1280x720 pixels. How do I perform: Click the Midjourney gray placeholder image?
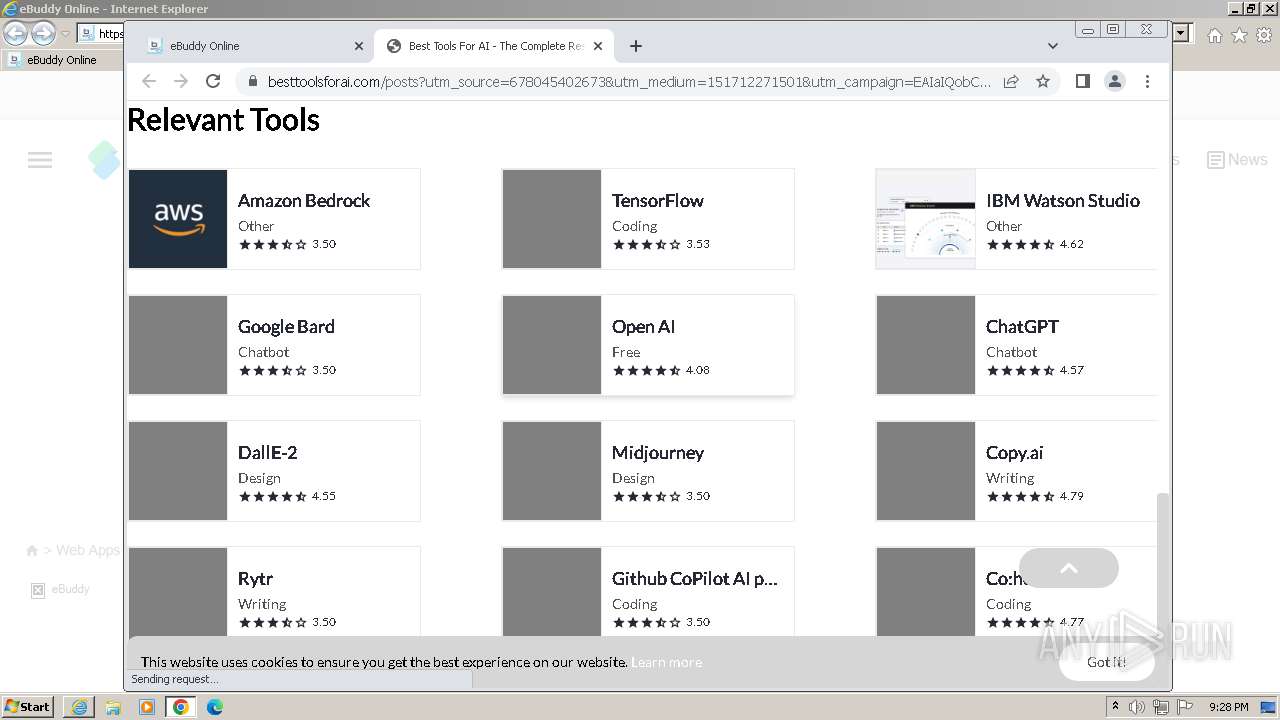[x=552, y=471]
